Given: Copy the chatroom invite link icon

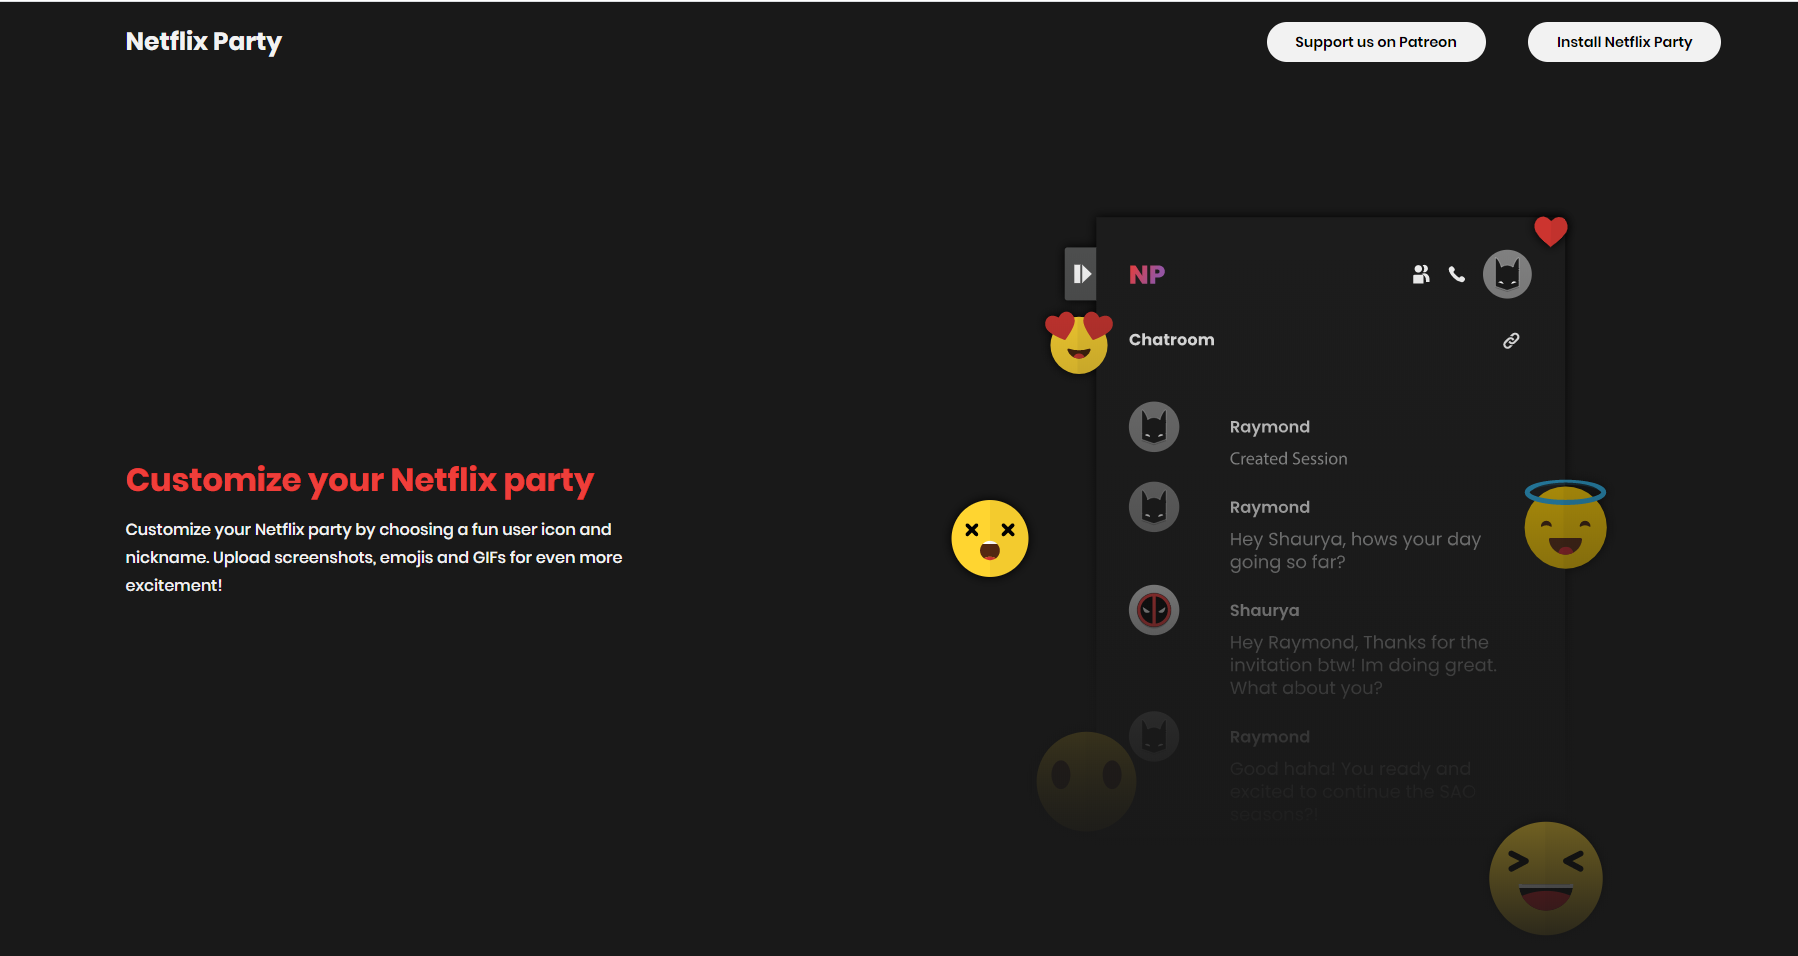Looking at the screenshot, I should pos(1511,341).
